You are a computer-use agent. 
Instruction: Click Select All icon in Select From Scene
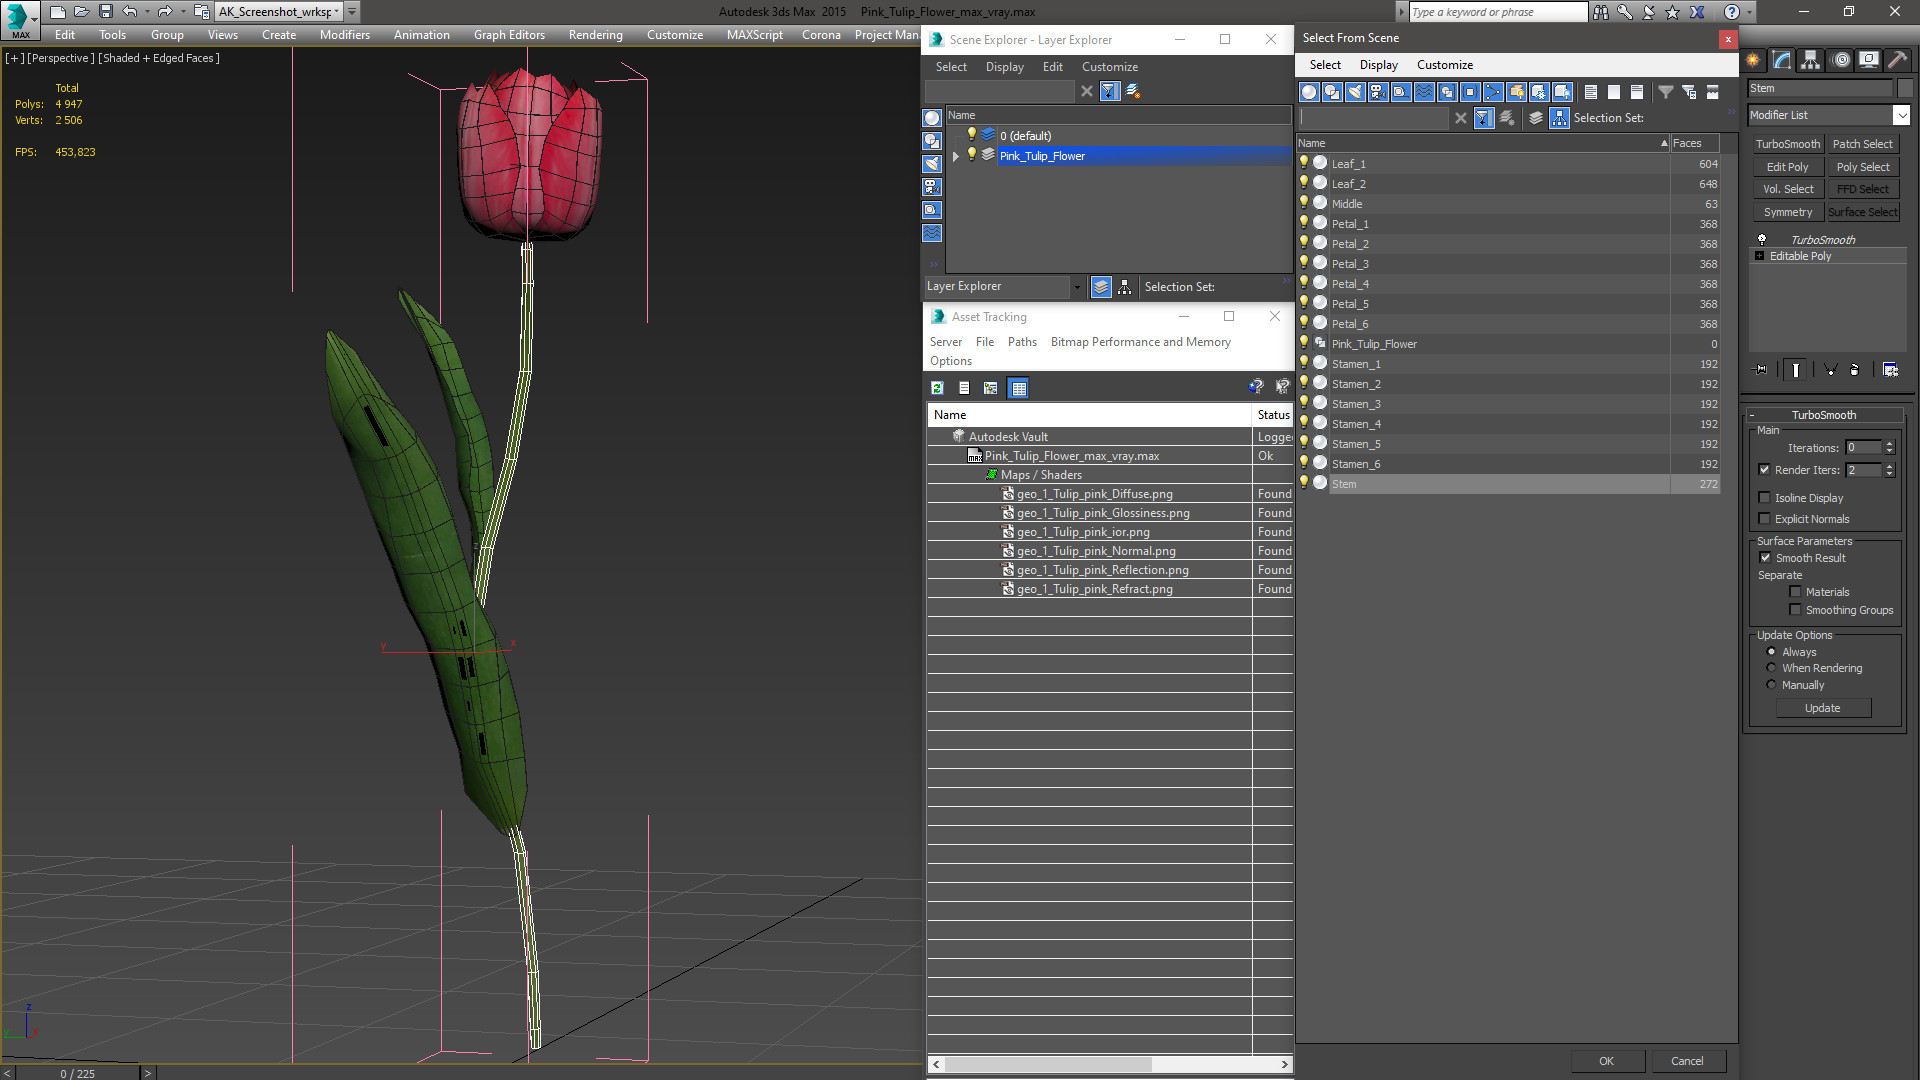point(1591,92)
